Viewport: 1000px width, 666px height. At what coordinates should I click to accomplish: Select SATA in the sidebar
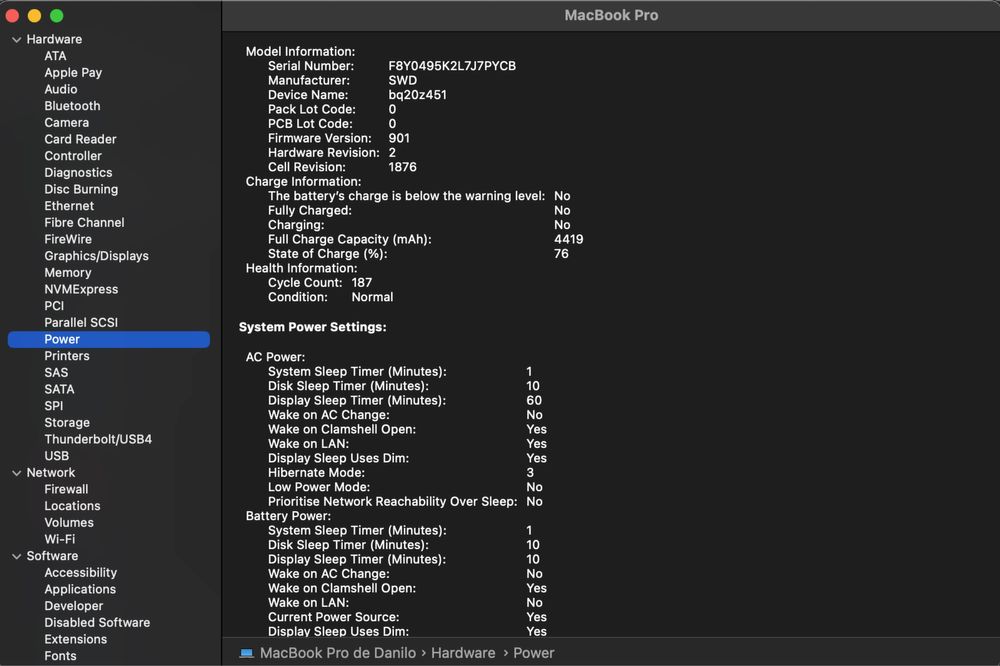59,389
